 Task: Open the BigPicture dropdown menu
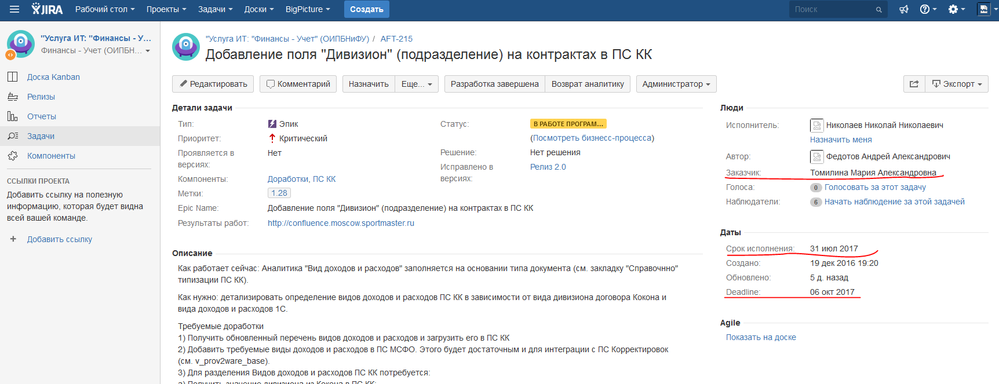[308, 10]
